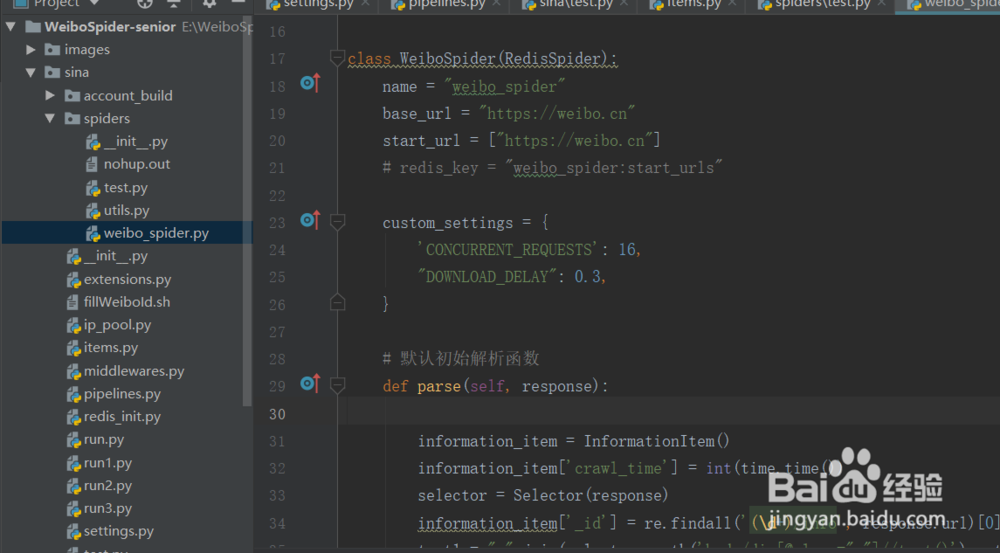Switch to the items.py editor tab
1000x553 pixels.
(x=693, y=4)
